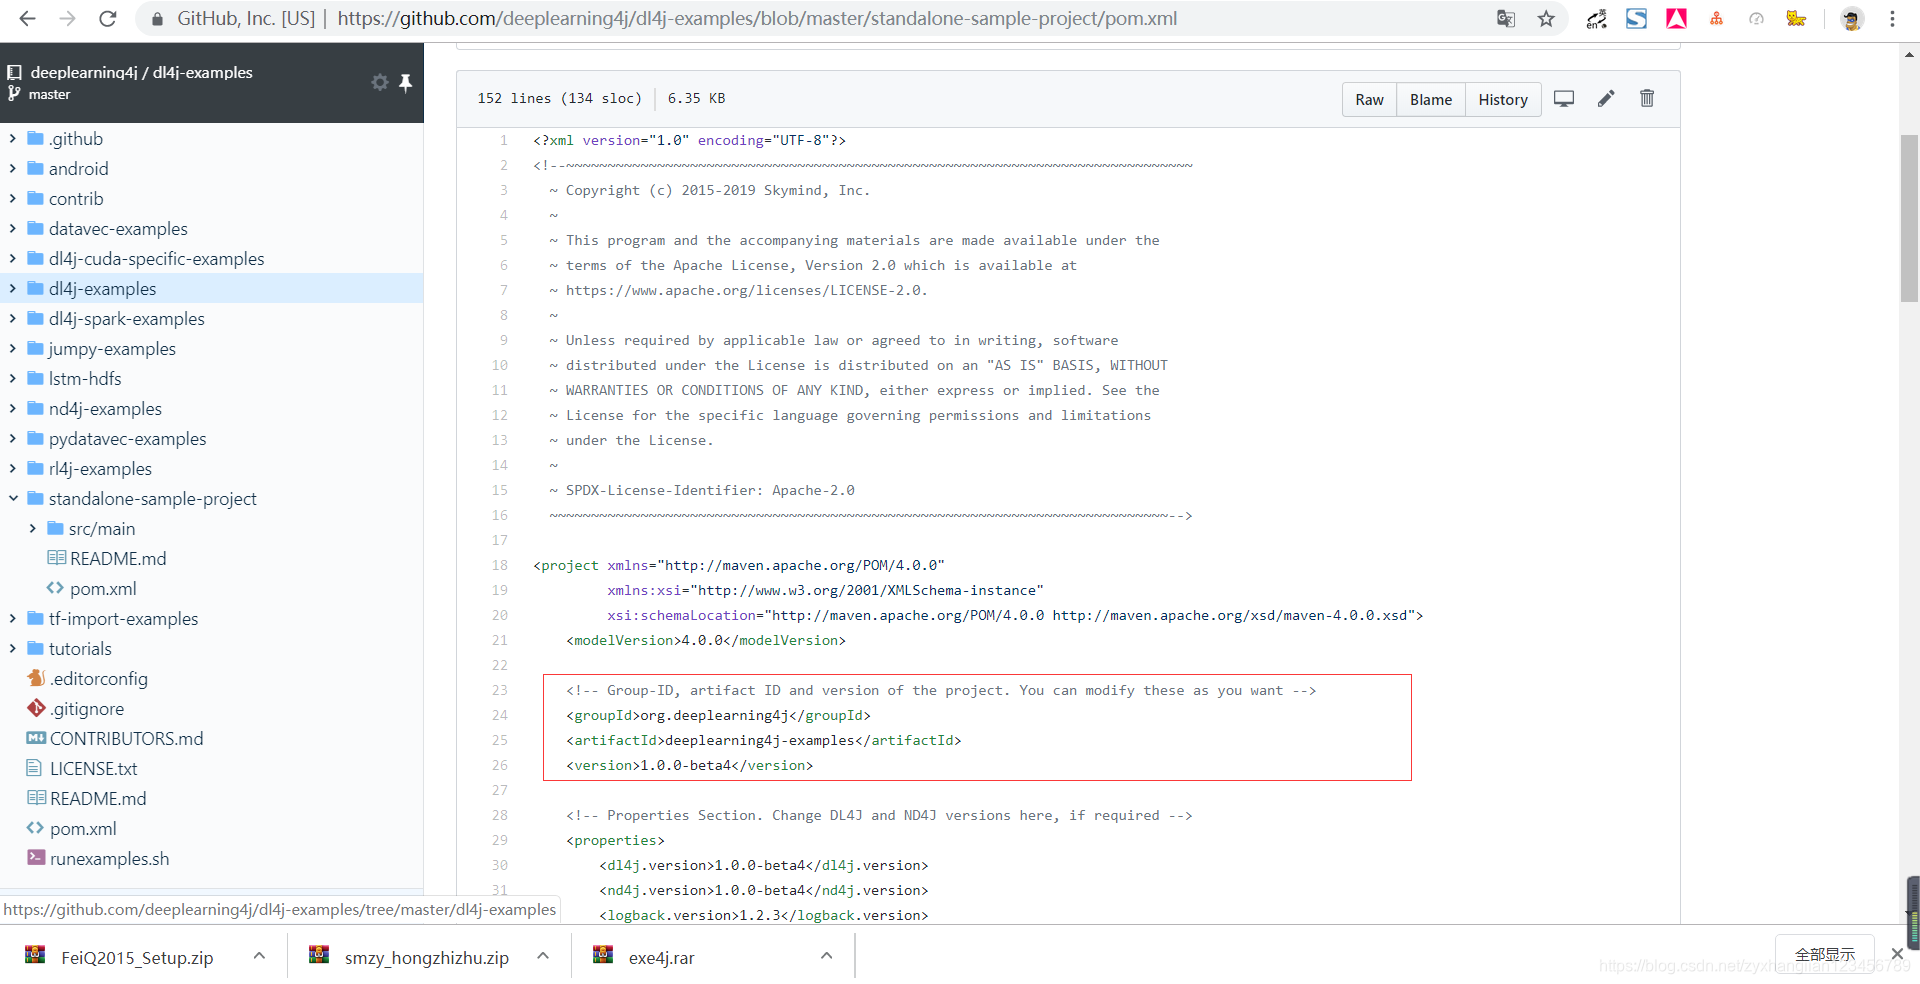1920x984 pixels.
Task: Expand the dl4j-spark-examples folder
Action: [13, 318]
